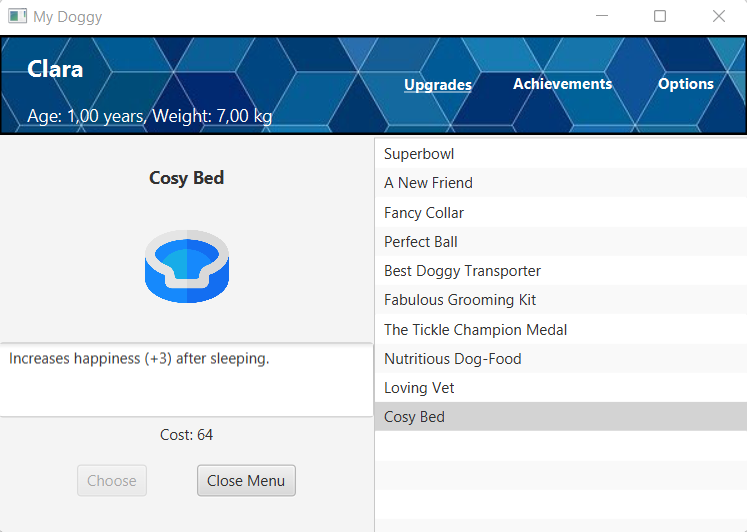Select A New Friend upgrade
The height and width of the screenshot is (532, 747).
(428, 183)
